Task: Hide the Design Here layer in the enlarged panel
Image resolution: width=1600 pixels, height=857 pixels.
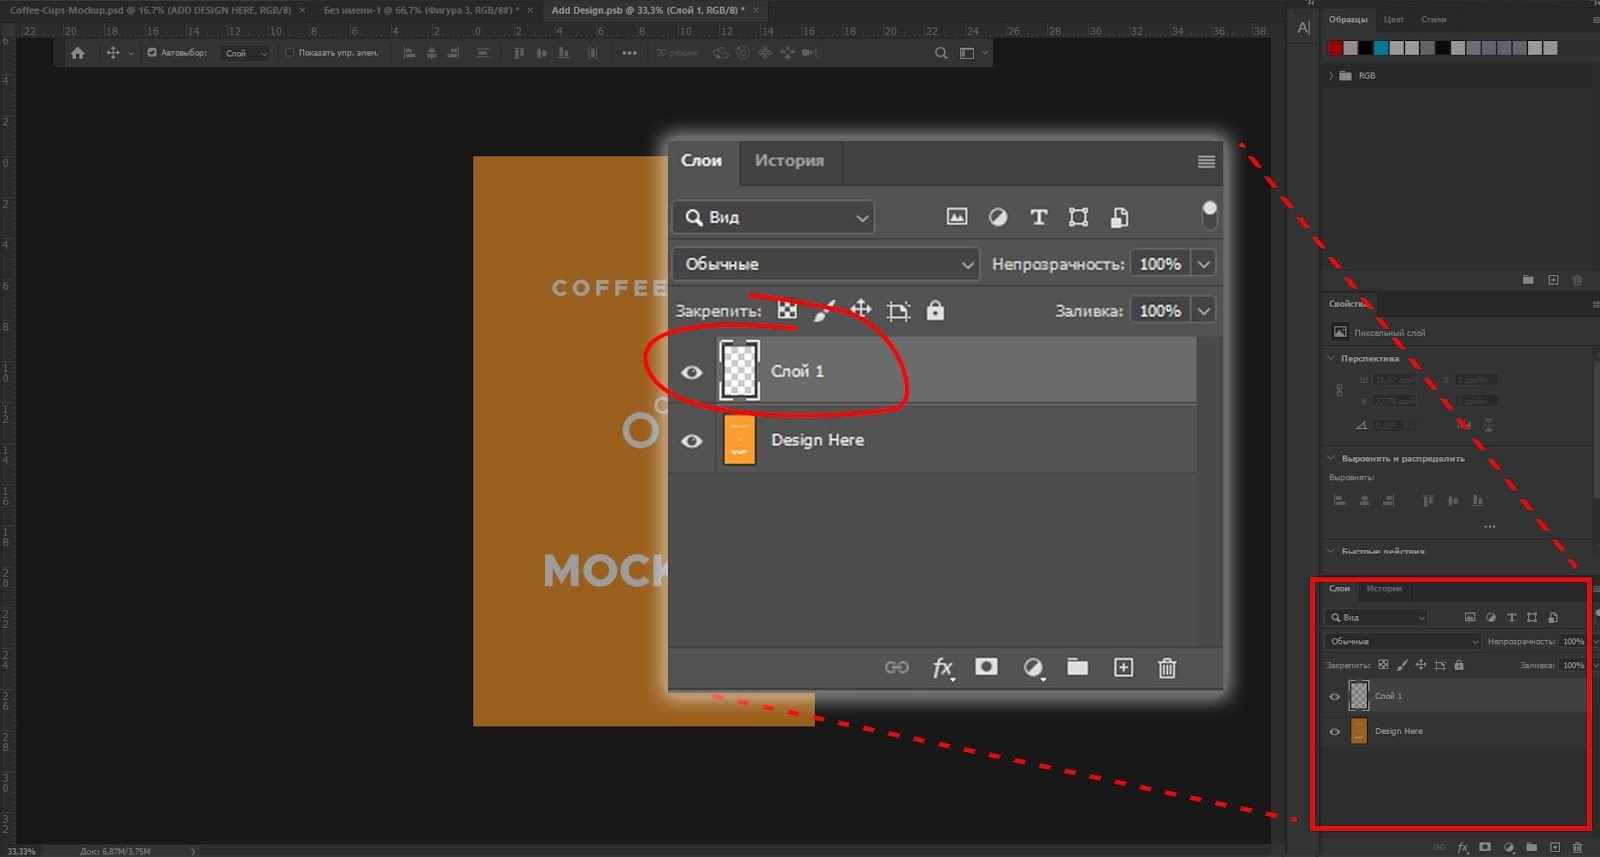Action: pyautogui.click(x=691, y=441)
